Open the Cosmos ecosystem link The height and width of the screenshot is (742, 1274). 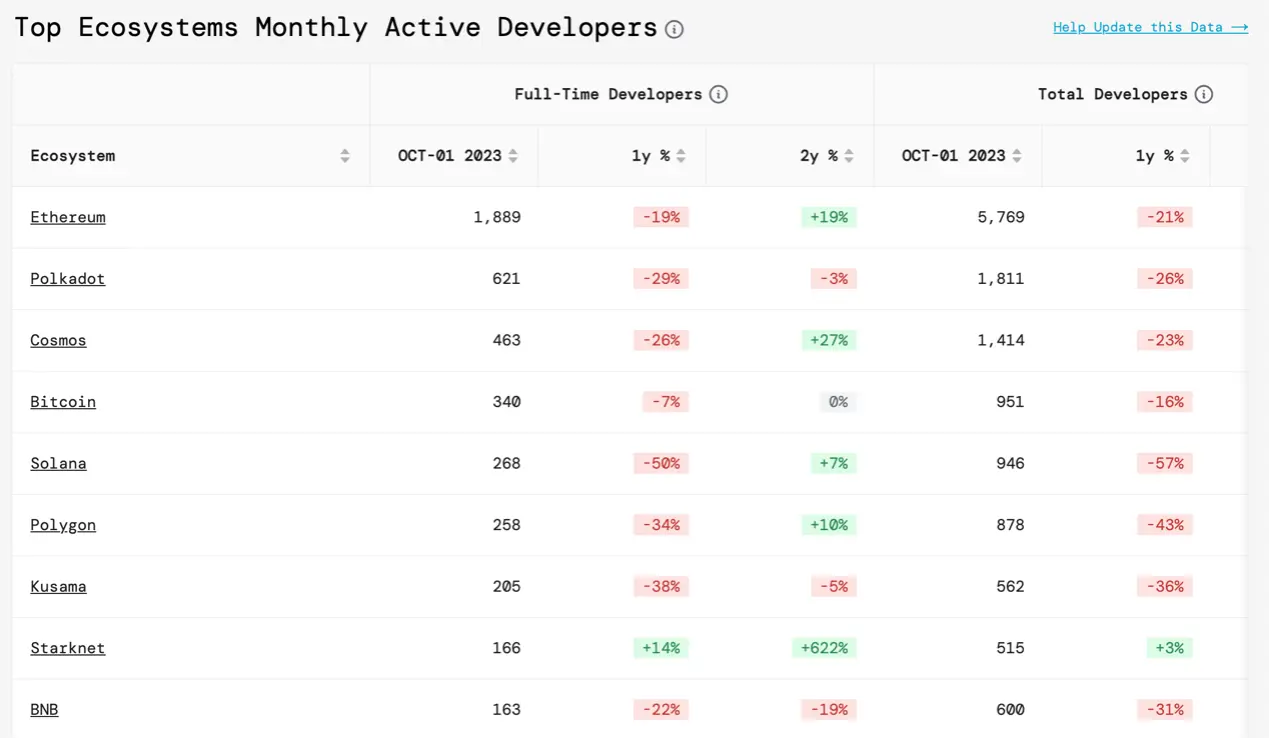click(x=58, y=340)
